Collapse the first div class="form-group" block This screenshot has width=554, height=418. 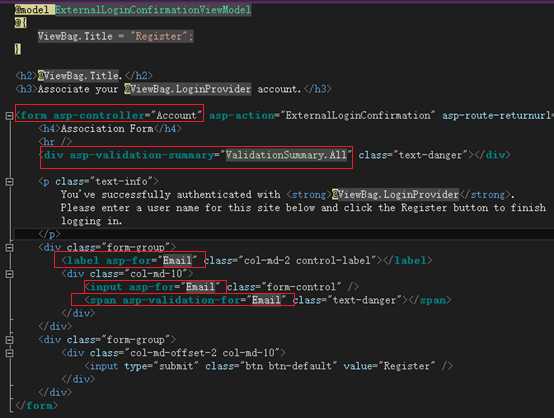(9, 248)
